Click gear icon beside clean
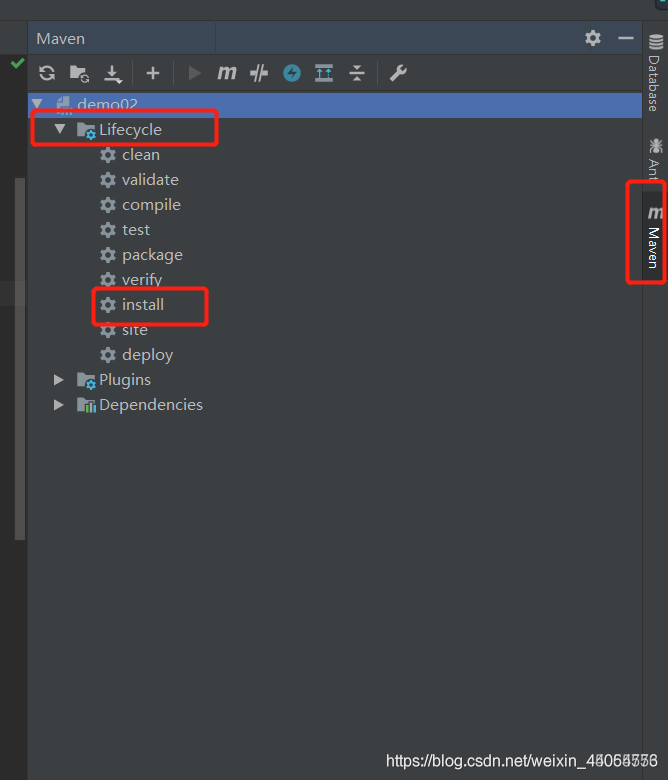The width and height of the screenshot is (668, 780). click(x=108, y=155)
